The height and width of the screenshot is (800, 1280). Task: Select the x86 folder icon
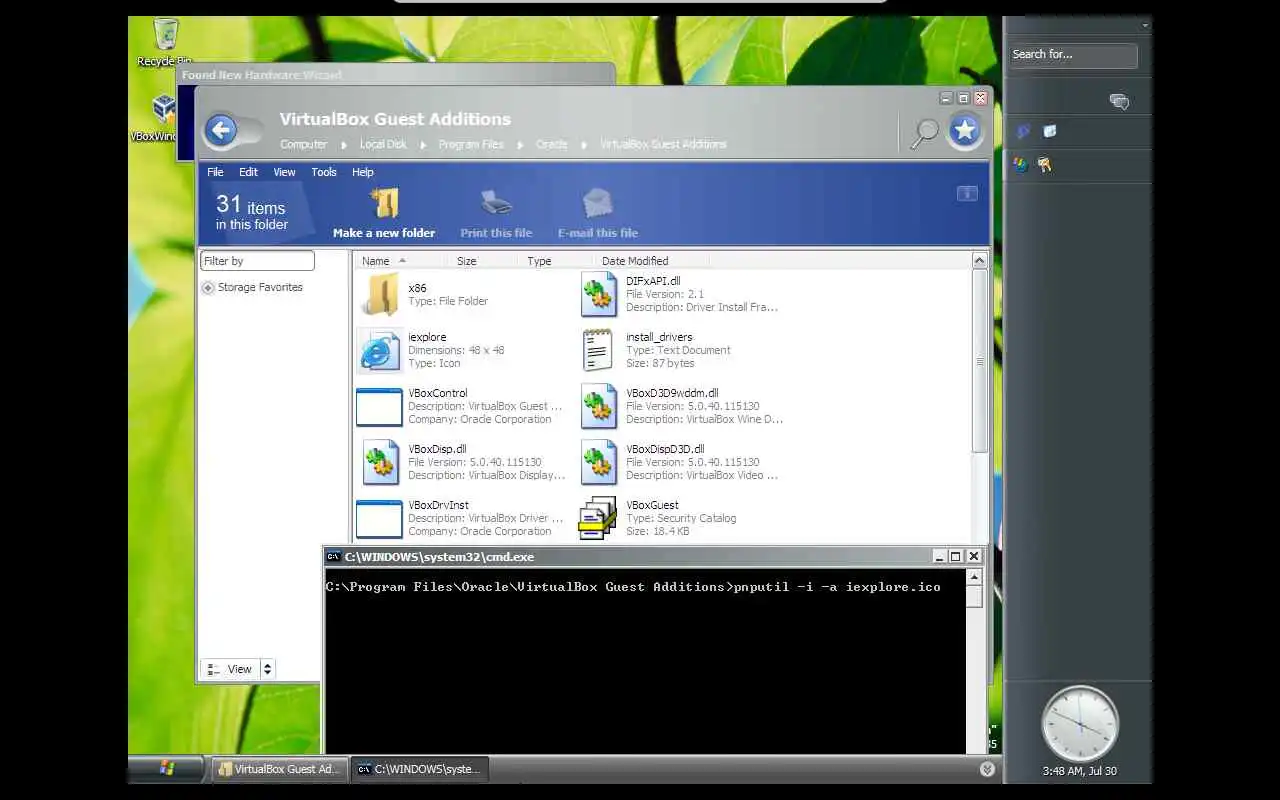point(381,294)
